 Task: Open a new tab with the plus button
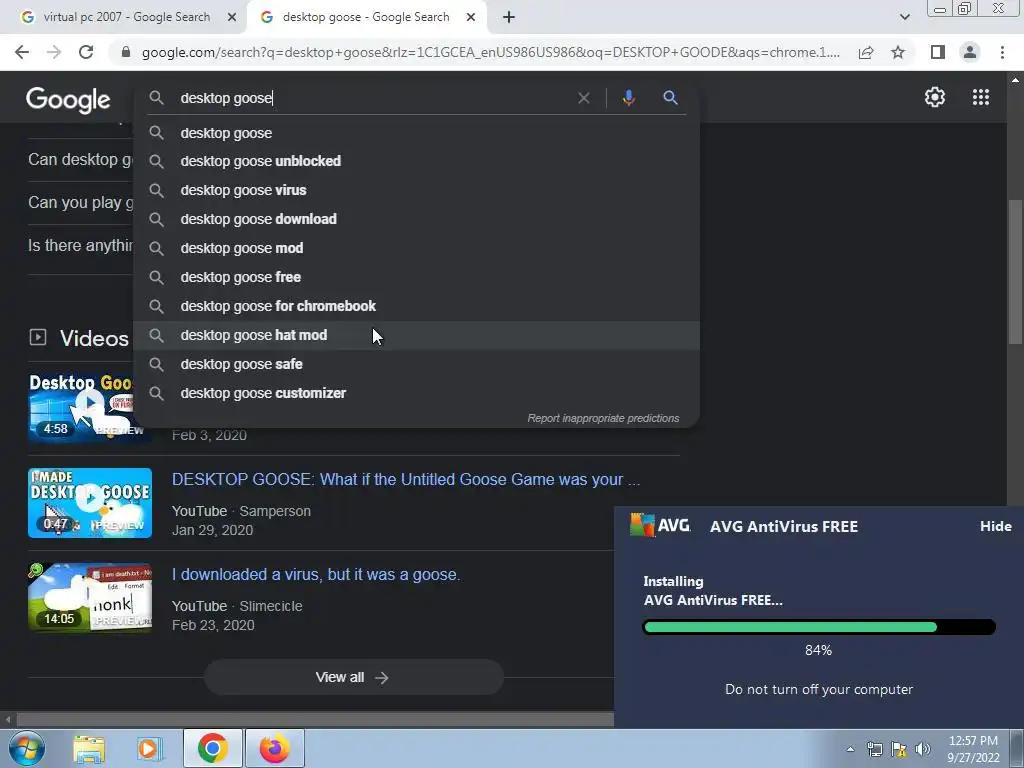[509, 17]
